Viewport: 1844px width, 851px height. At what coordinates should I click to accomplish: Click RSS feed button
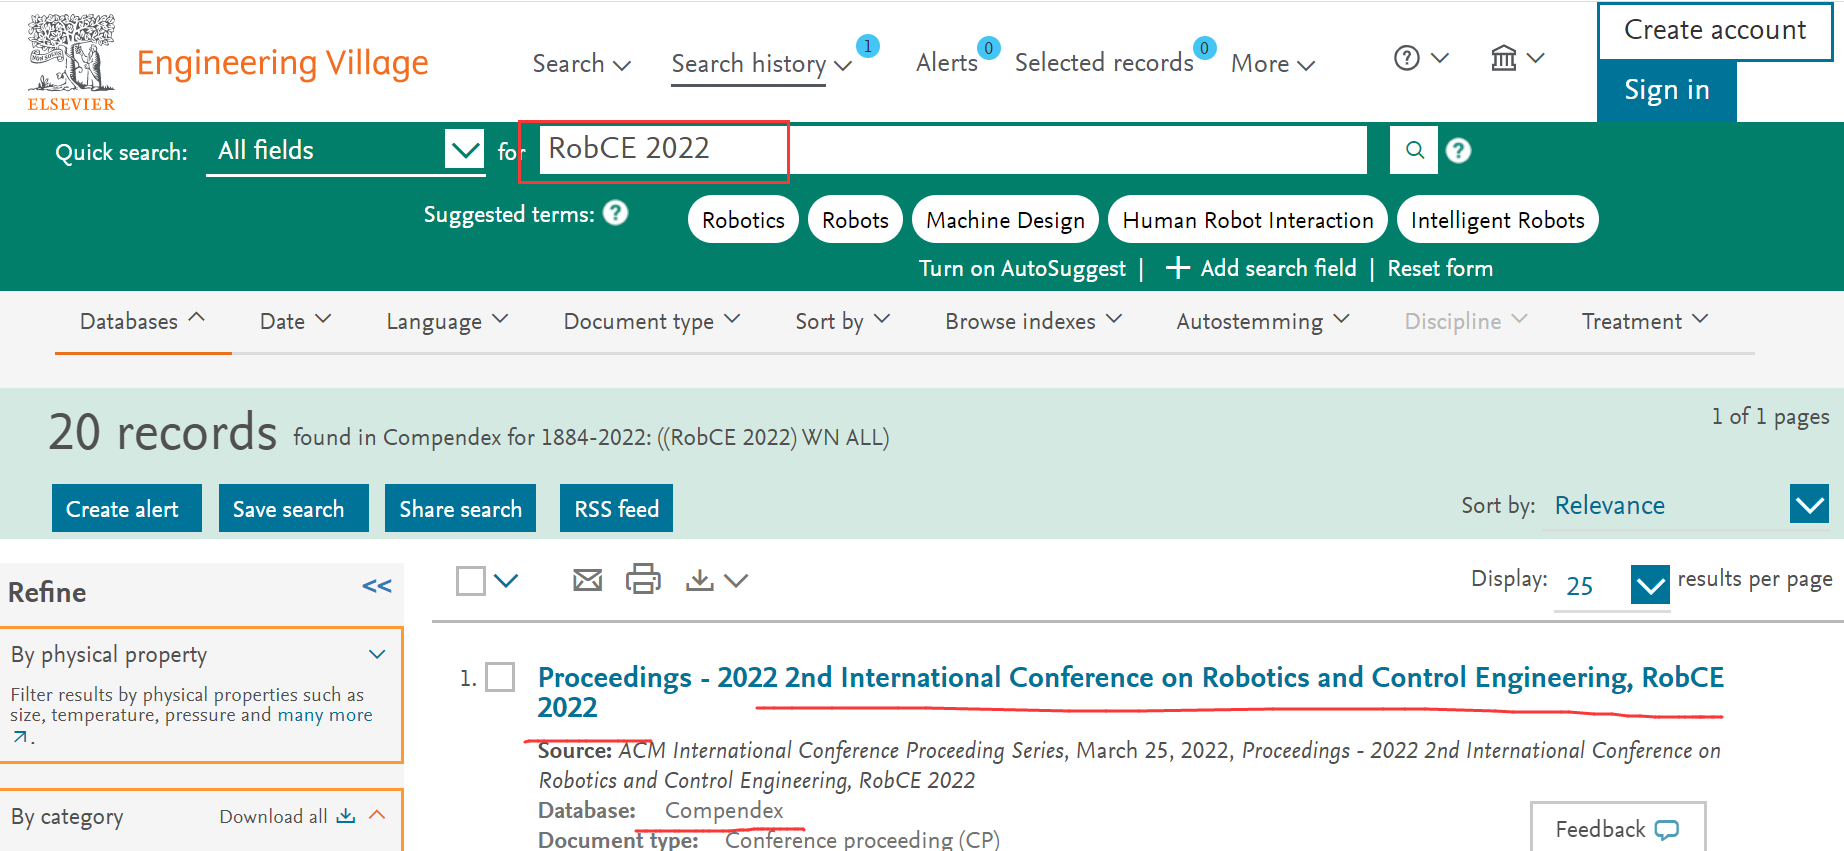[x=616, y=508]
